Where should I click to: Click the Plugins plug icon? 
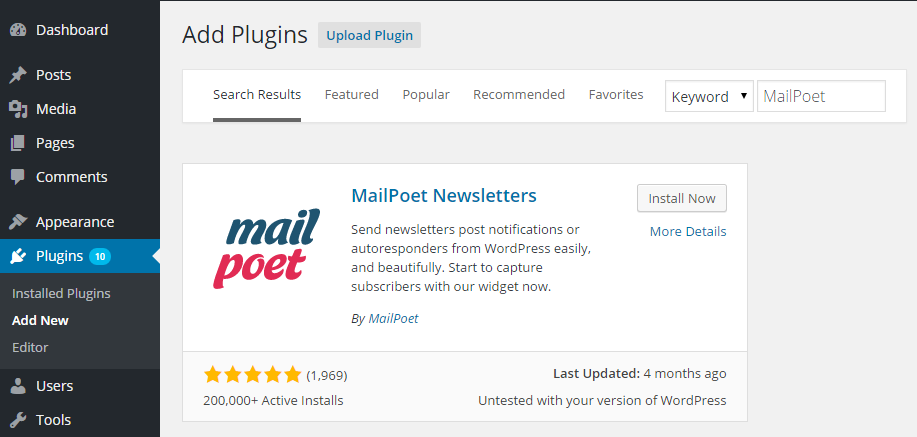pos(18,256)
